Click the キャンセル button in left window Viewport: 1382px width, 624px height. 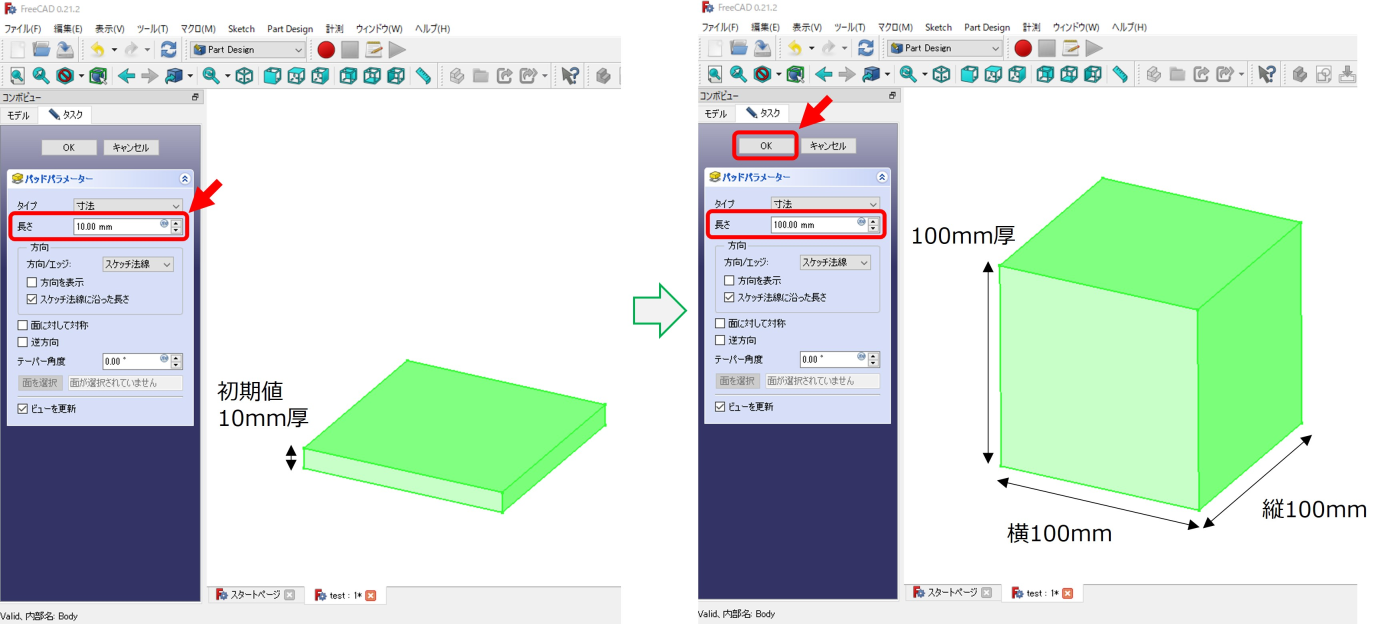click(x=130, y=148)
